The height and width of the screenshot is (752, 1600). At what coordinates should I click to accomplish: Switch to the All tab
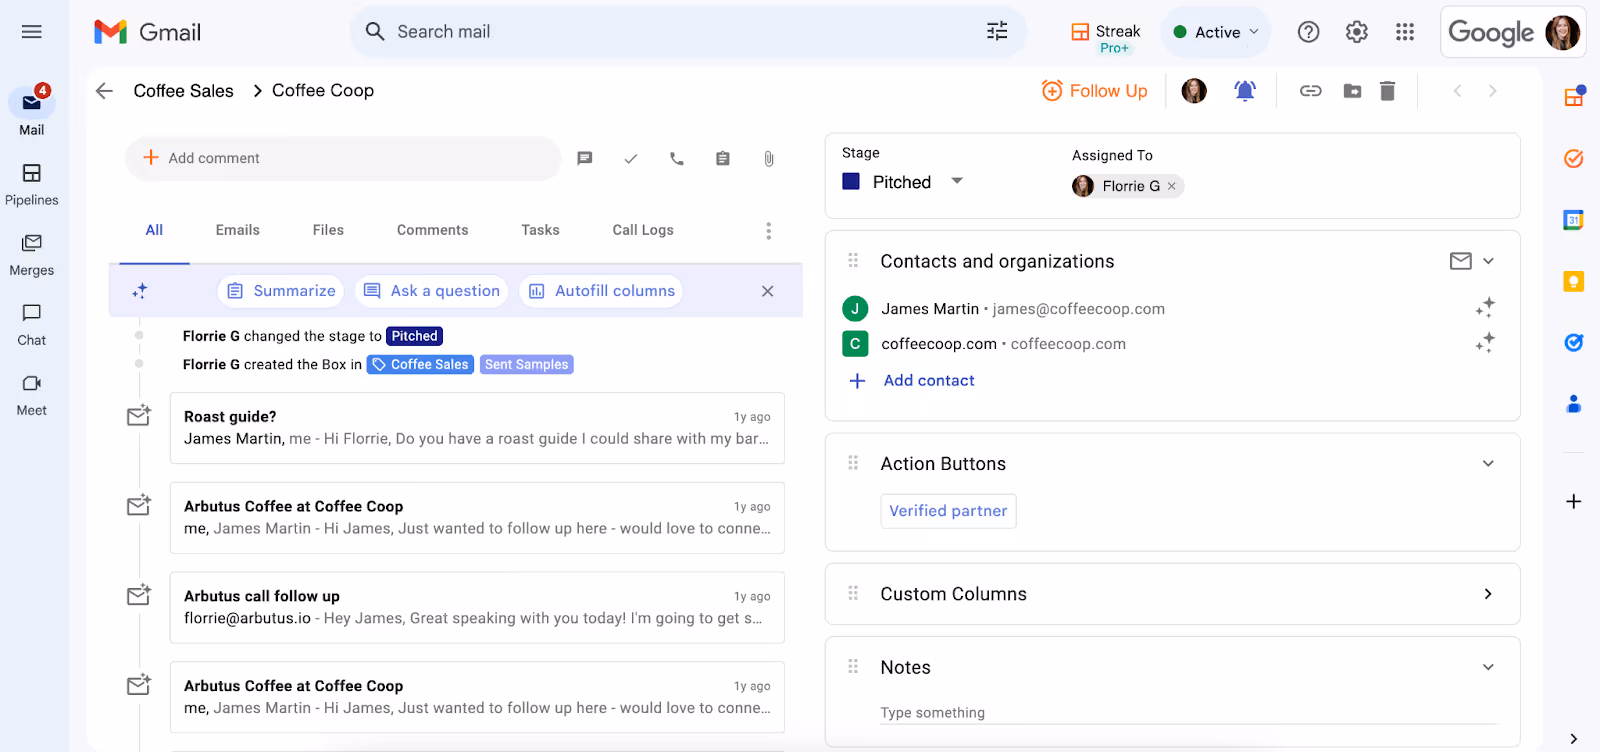(154, 230)
